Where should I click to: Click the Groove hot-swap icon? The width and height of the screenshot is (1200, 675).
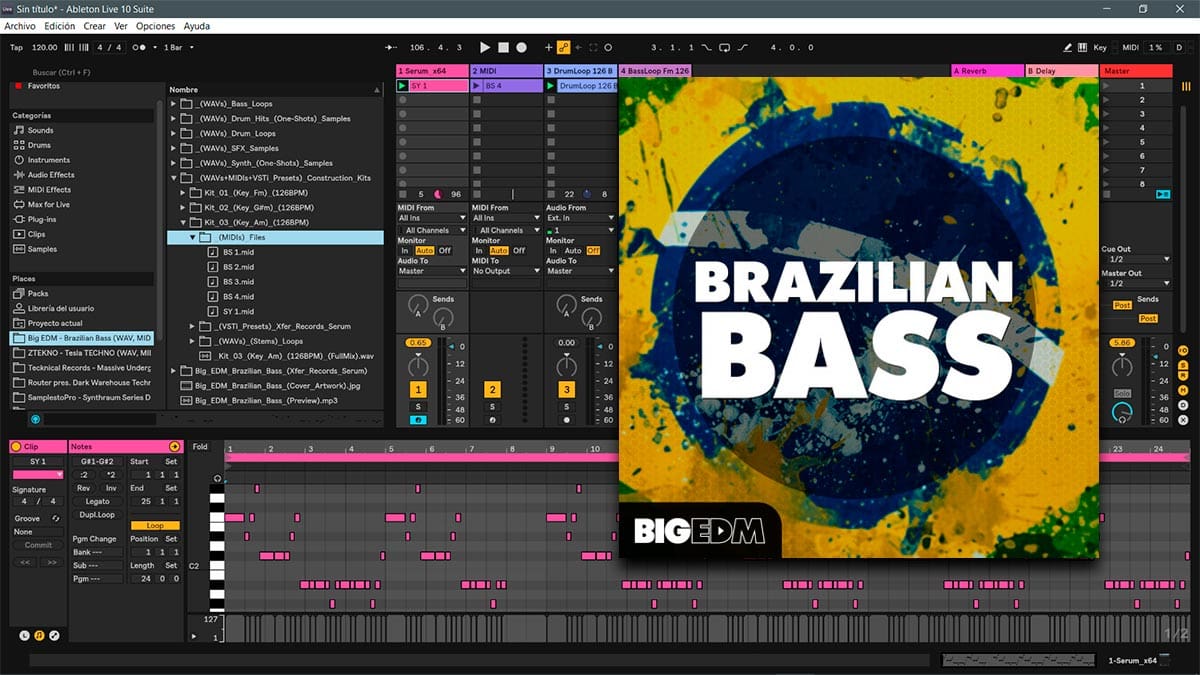(56, 519)
